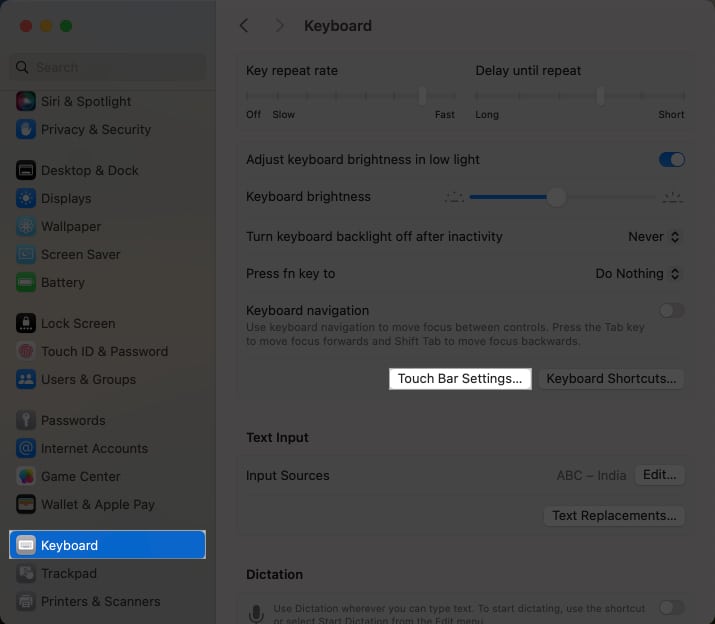Click the Touch ID fingerprint icon
Viewport: 715px width, 624px height.
(26, 351)
